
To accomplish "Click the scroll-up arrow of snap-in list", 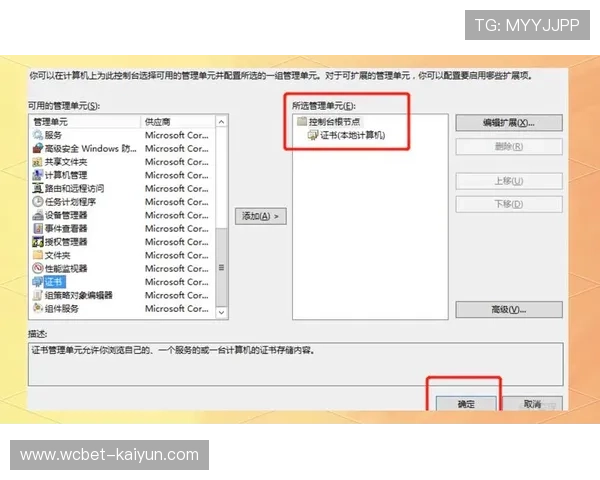I will 221,122.
